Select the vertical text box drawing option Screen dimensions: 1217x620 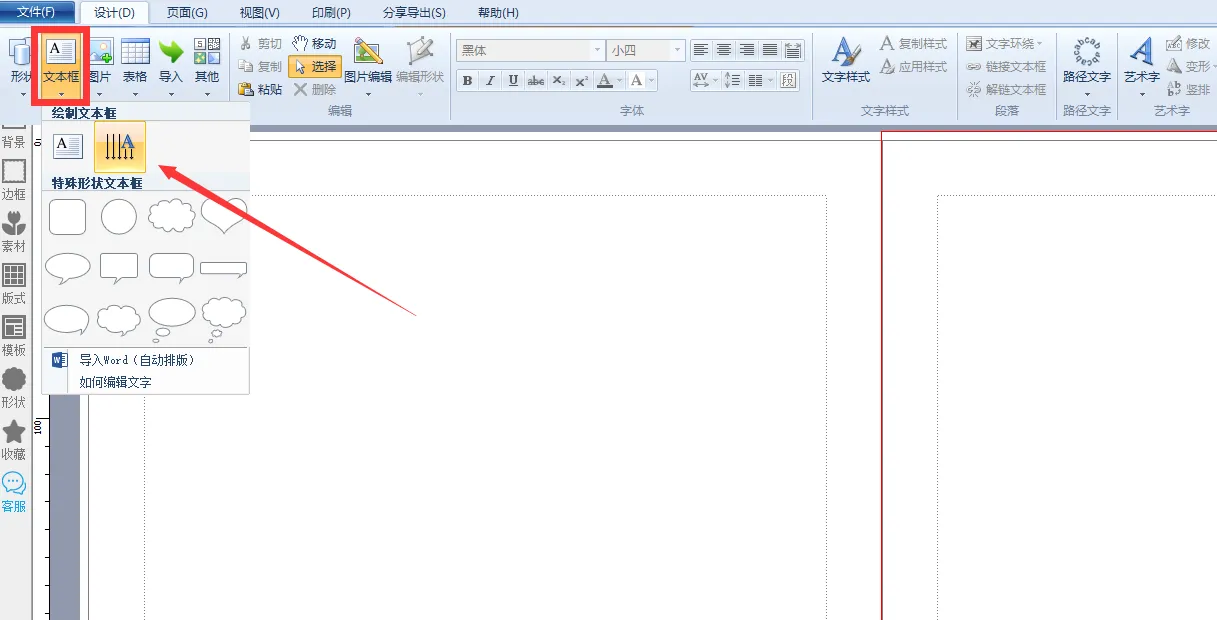[x=120, y=147]
